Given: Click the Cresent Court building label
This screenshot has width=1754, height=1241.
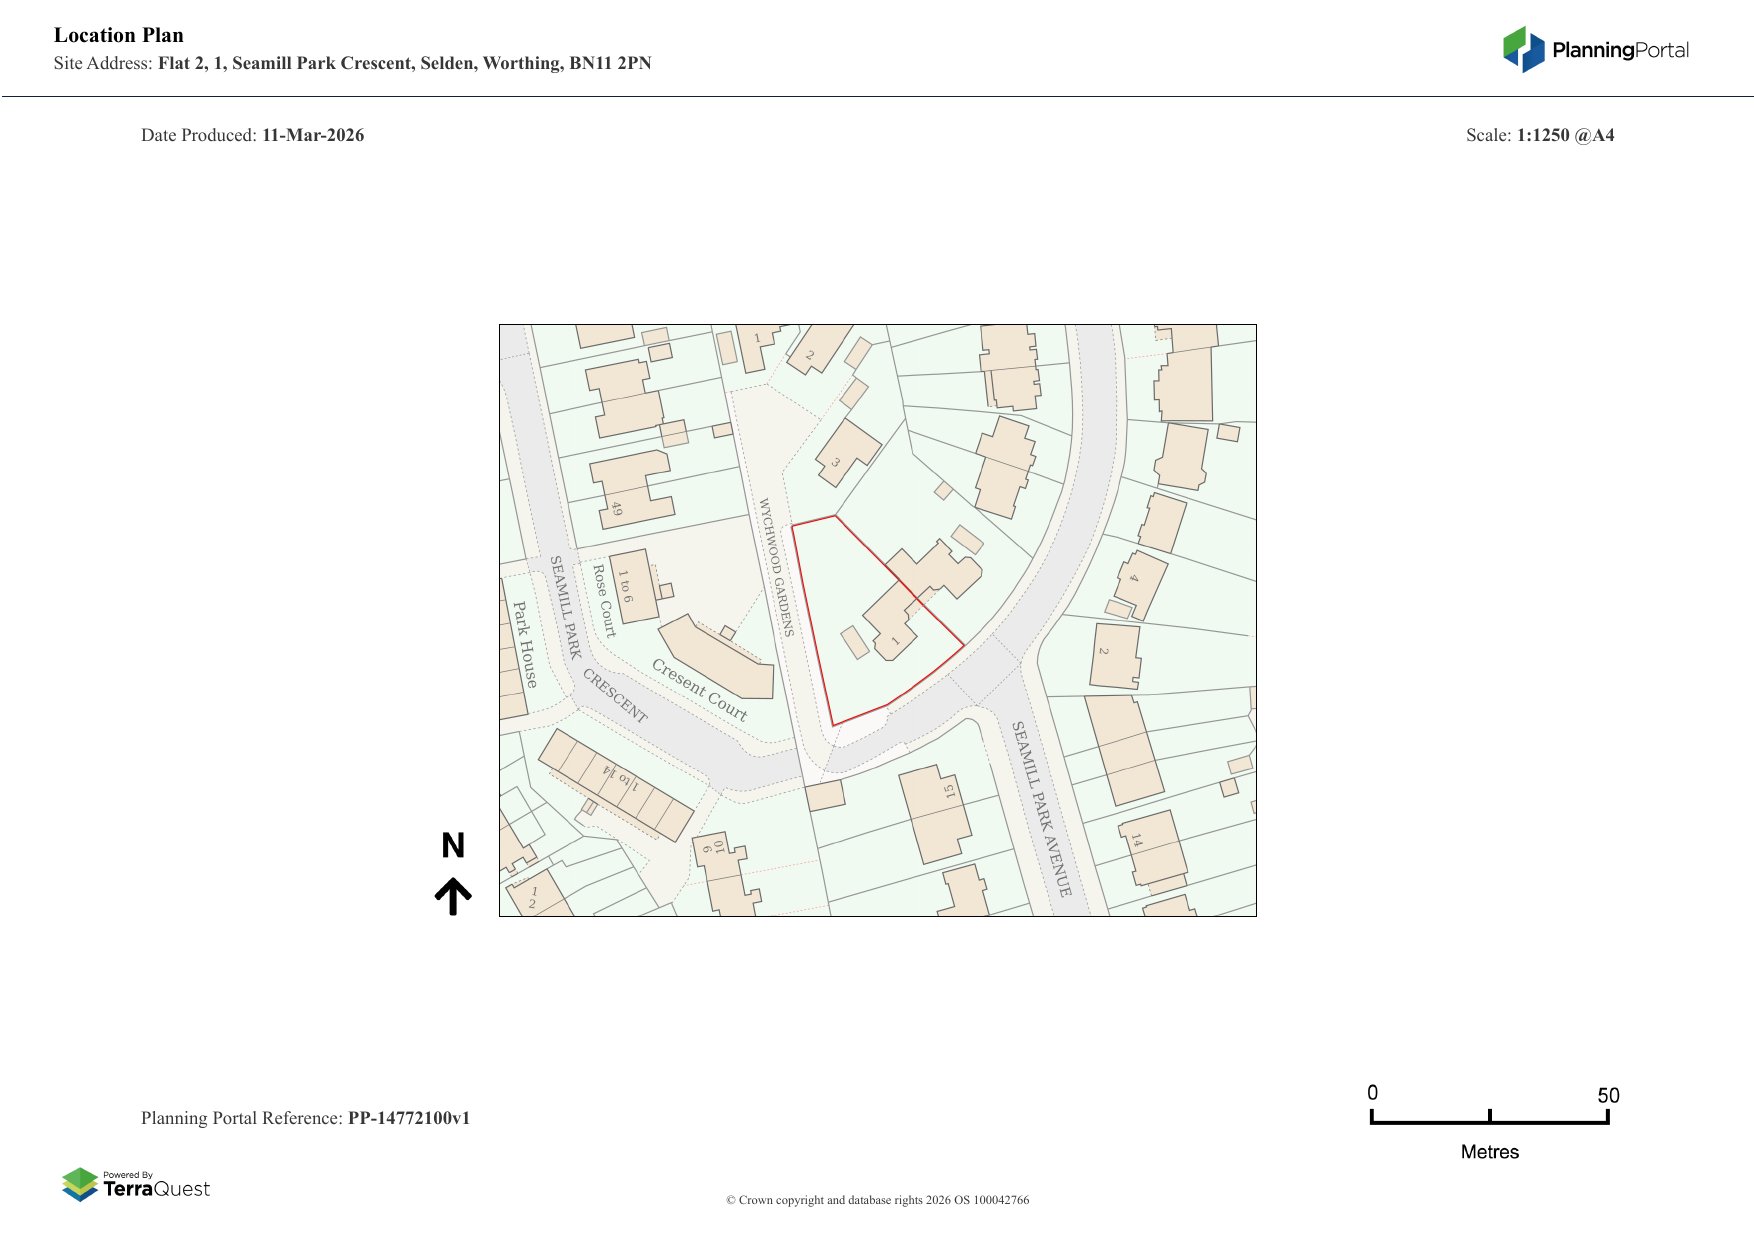Looking at the screenshot, I should point(699,689).
